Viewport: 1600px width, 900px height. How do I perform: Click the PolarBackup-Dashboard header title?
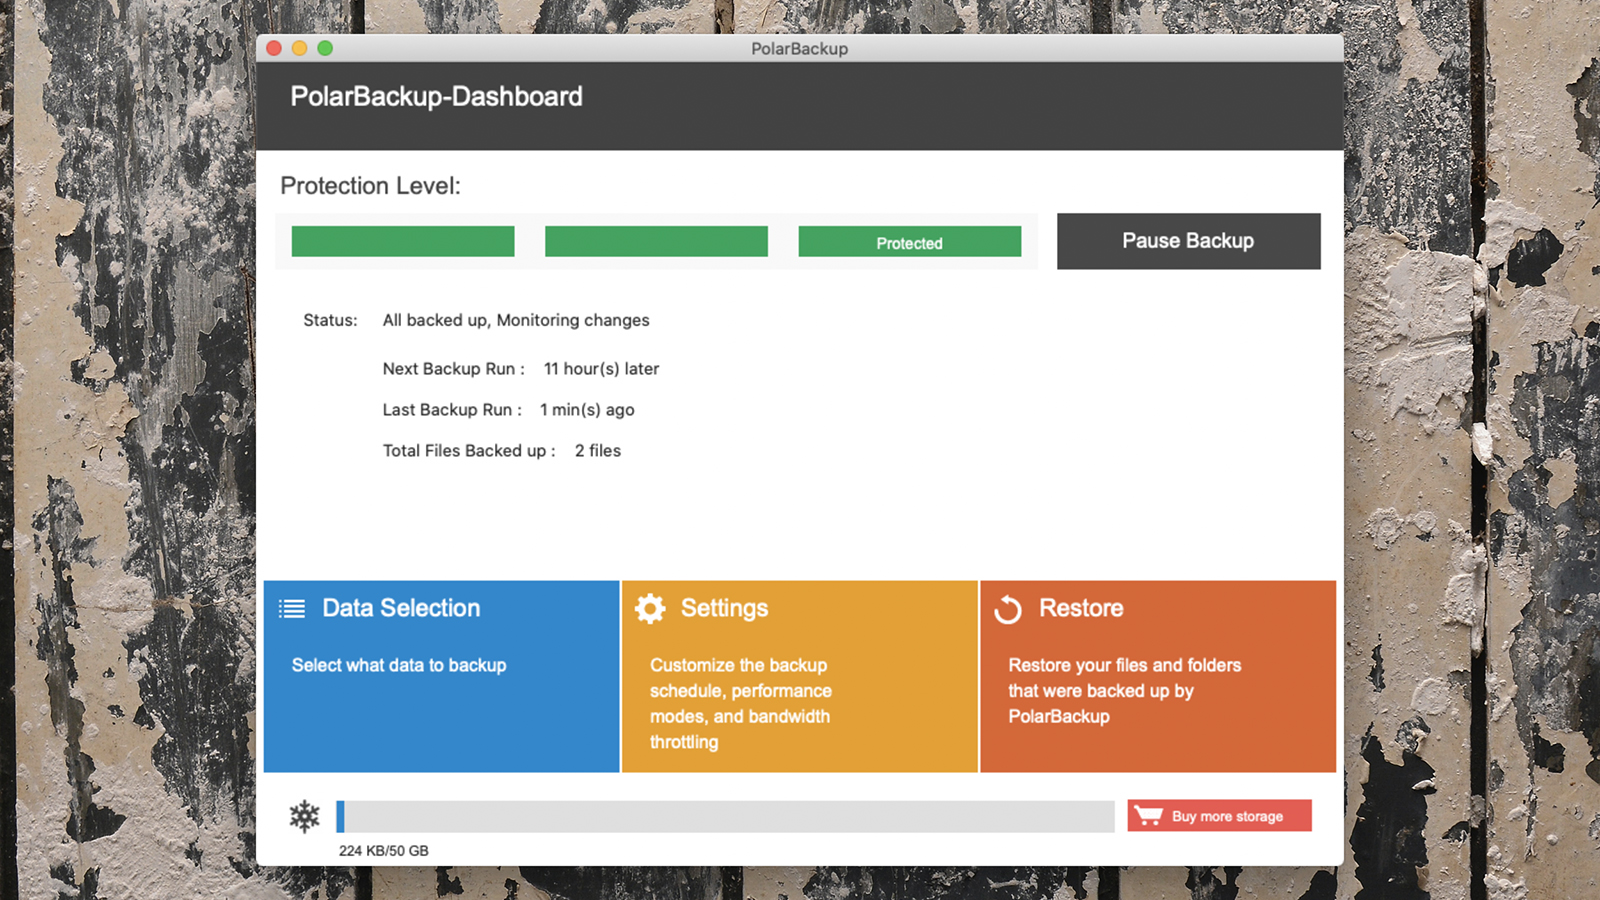[436, 97]
